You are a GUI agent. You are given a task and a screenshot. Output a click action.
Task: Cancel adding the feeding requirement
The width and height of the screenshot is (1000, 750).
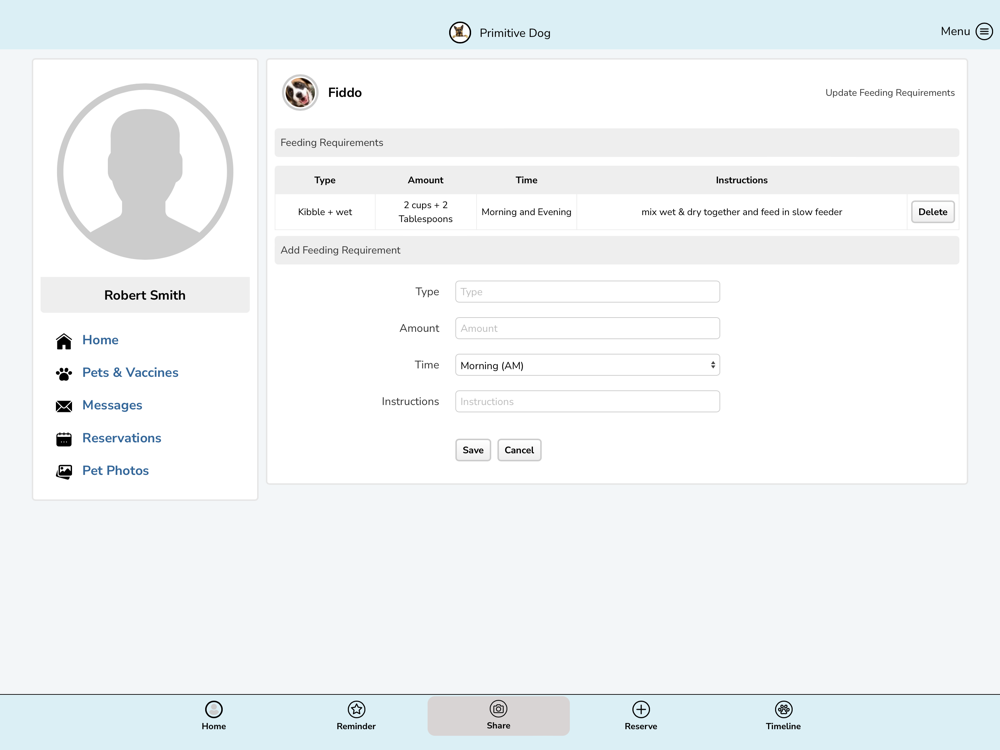519,450
